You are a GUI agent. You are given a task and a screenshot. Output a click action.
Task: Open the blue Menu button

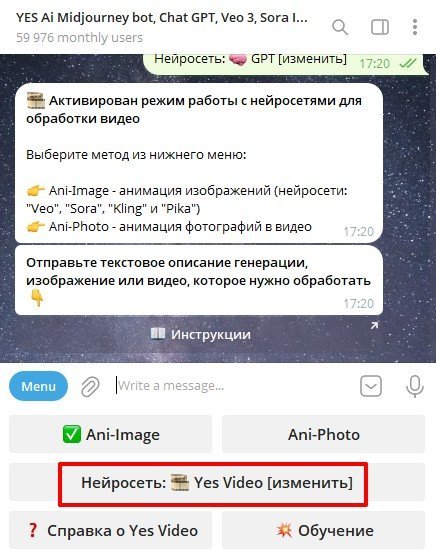tap(39, 386)
